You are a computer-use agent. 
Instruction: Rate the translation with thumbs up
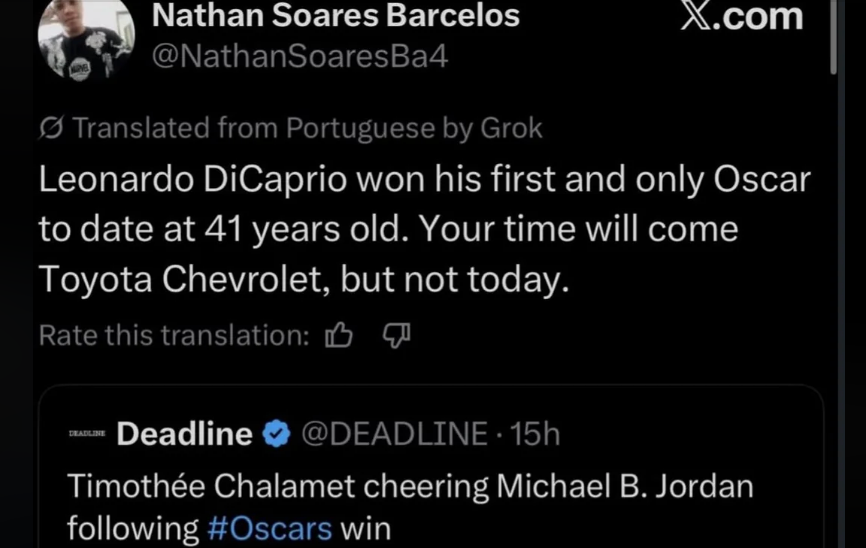click(x=339, y=336)
